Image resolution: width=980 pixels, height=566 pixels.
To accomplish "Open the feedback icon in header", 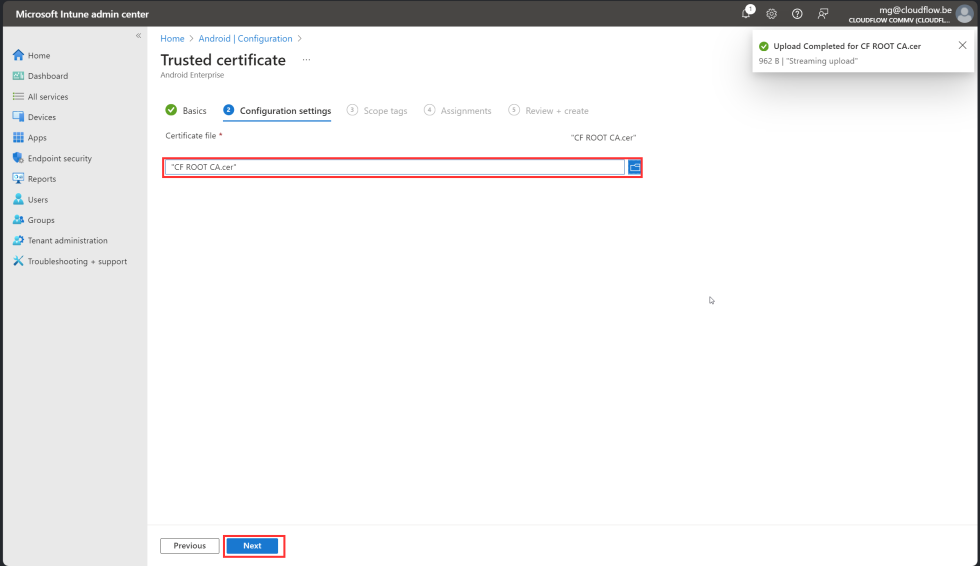I will pyautogui.click(x=823, y=14).
